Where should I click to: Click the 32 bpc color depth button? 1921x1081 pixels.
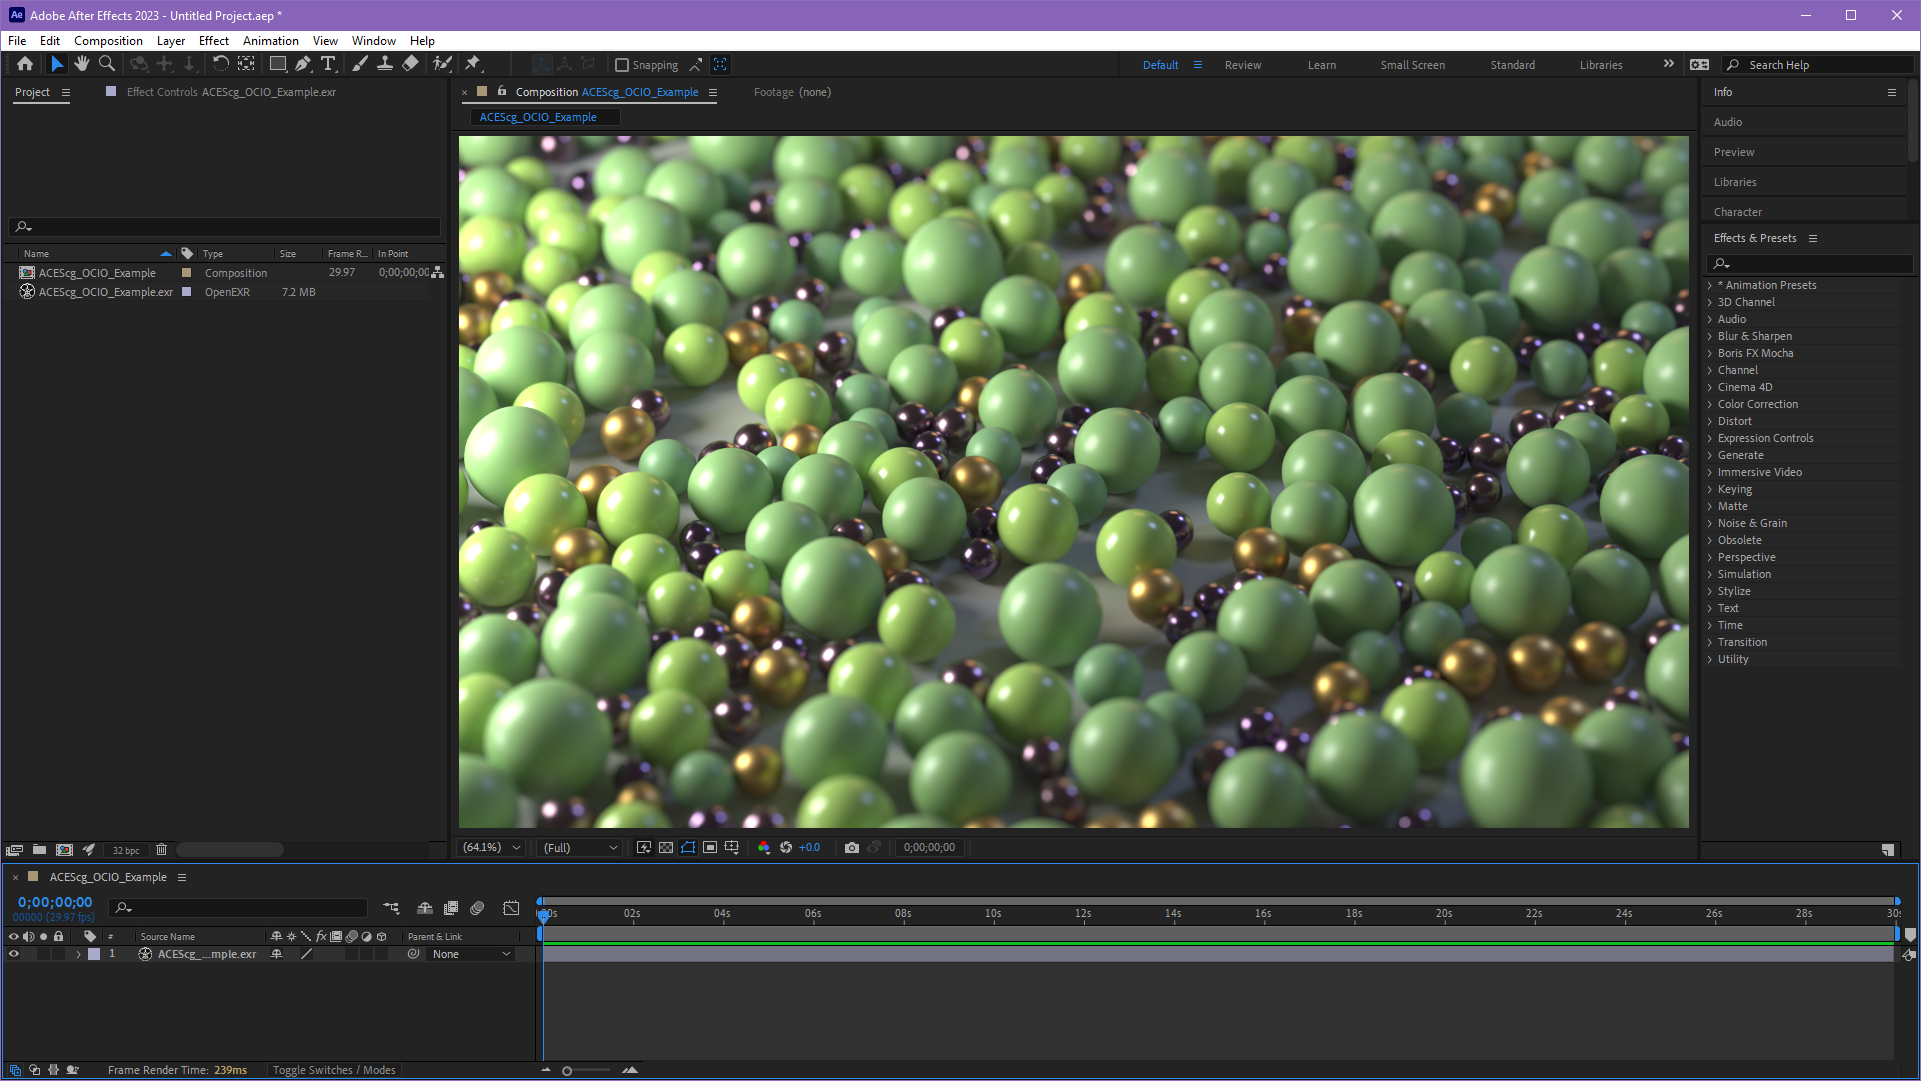pos(126,850)
